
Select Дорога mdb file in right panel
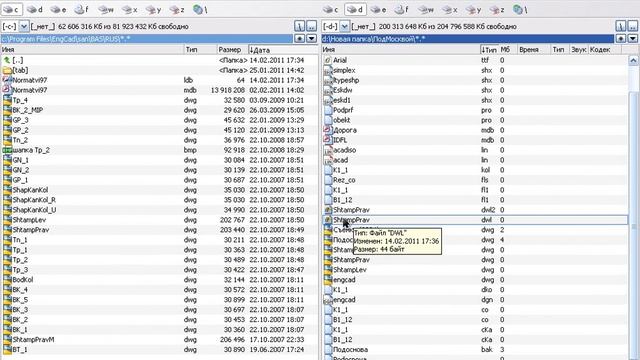475,130
